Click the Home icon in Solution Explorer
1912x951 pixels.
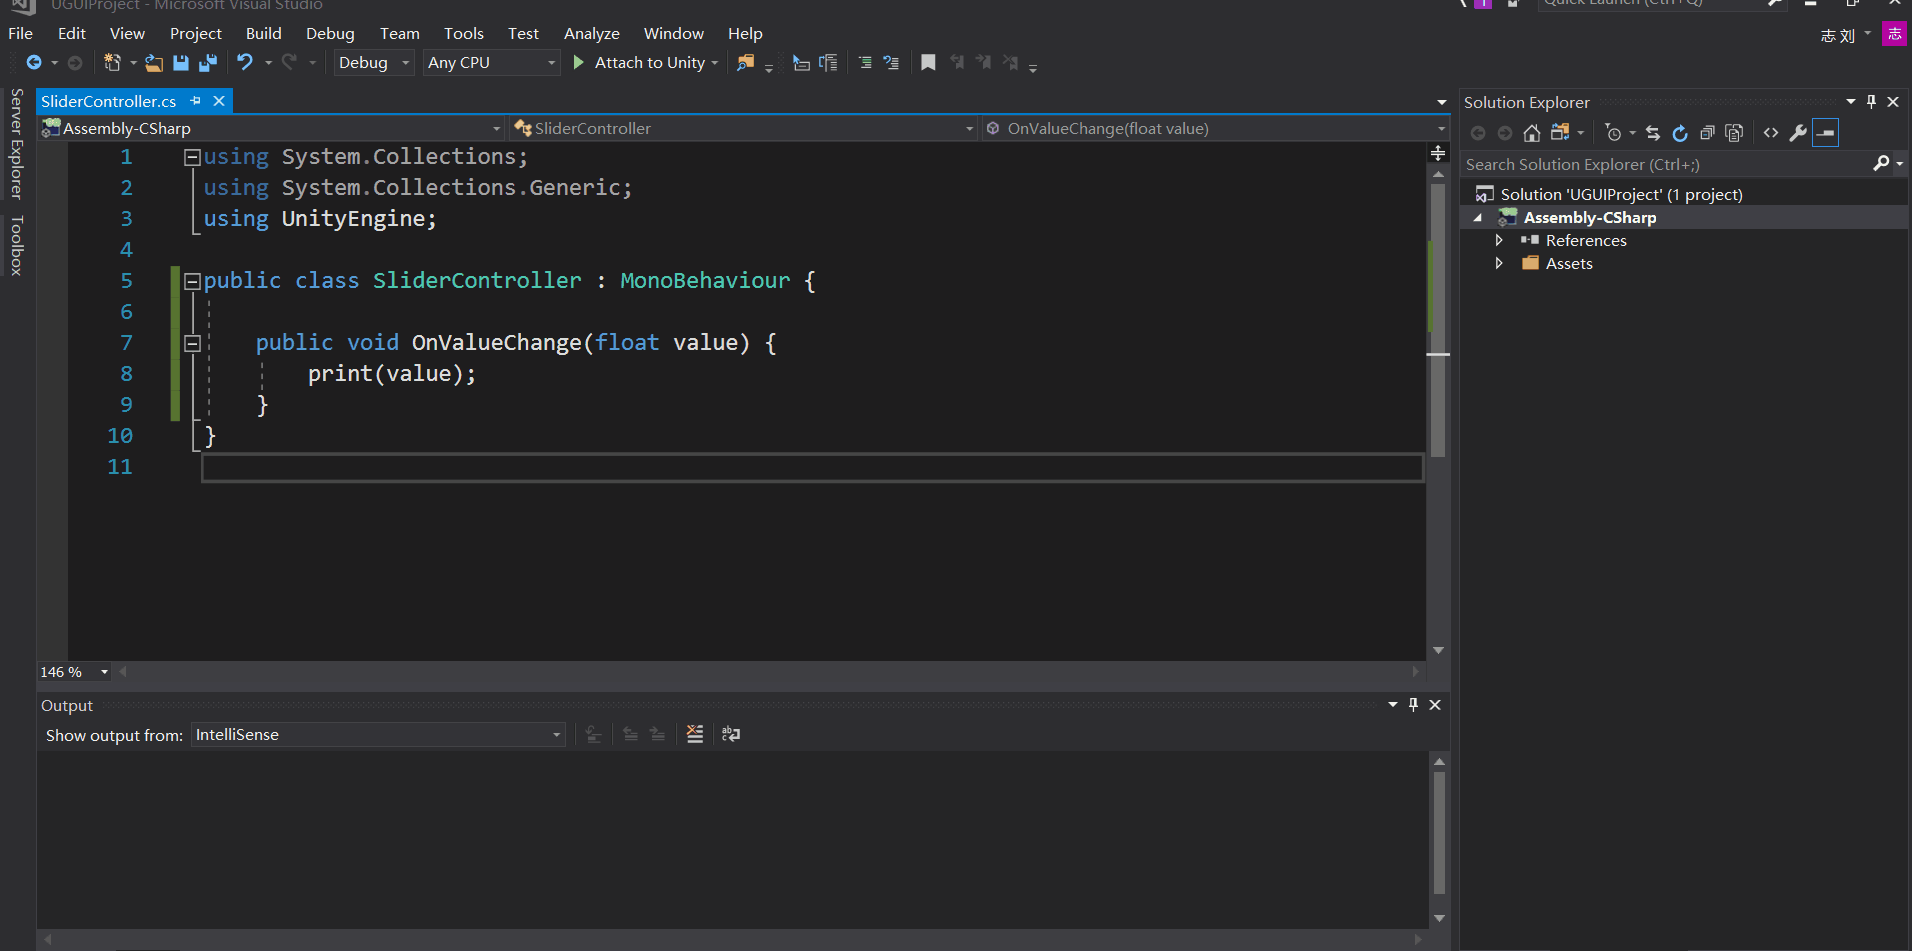tap(1531, 133)
